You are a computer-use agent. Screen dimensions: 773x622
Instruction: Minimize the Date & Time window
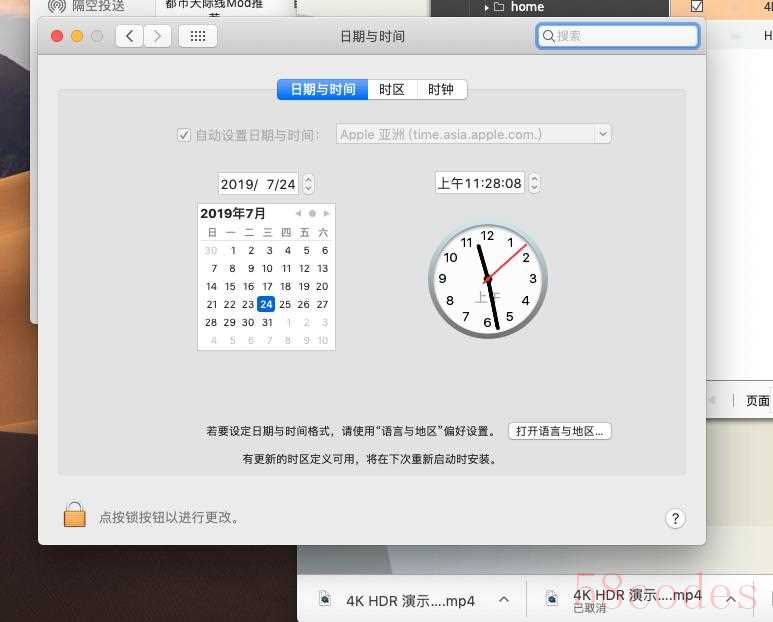pos(77,36)
